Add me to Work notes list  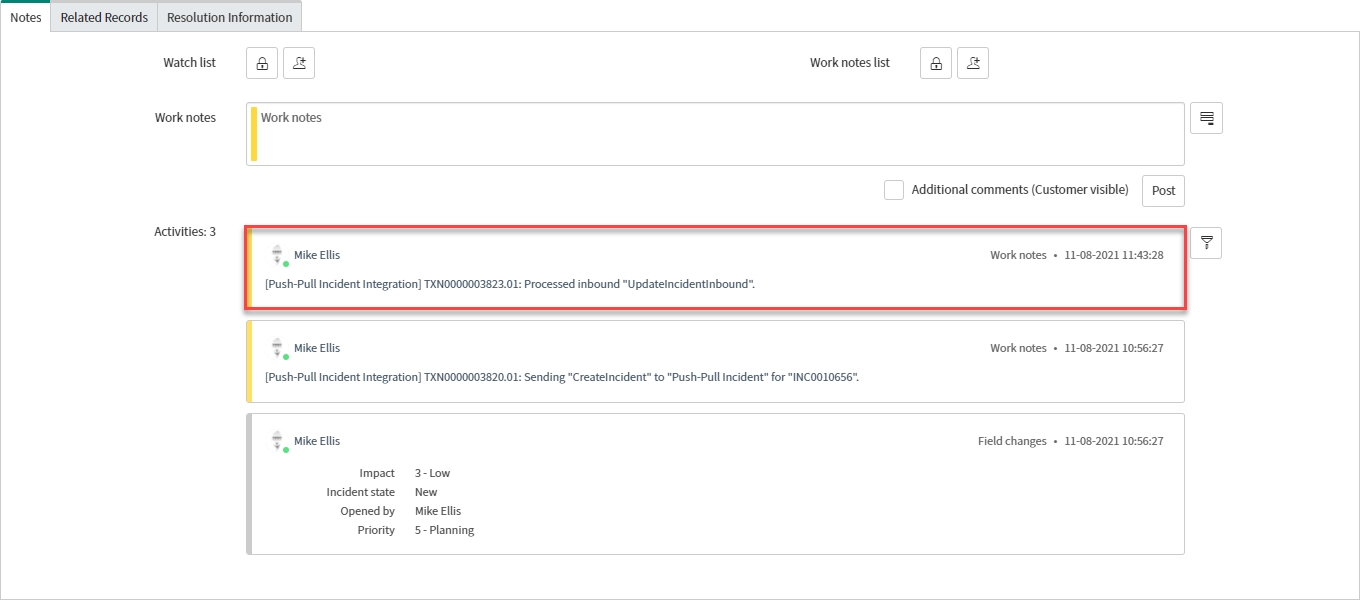click(x=973, y=63)
